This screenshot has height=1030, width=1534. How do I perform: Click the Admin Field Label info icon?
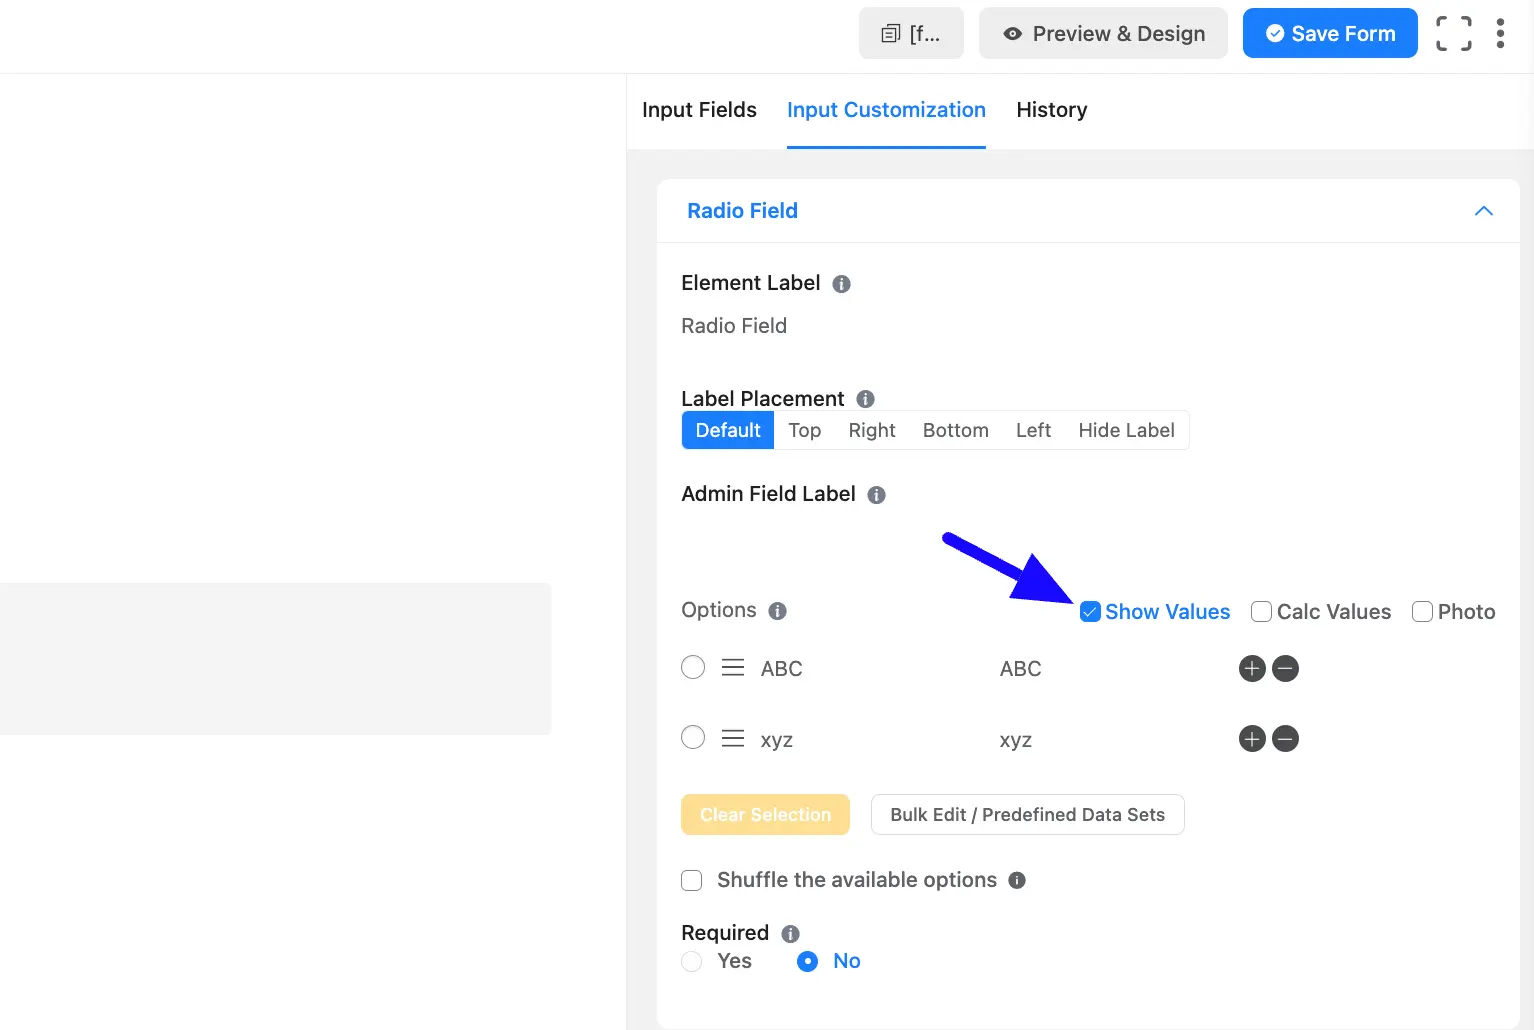point(877,495)
